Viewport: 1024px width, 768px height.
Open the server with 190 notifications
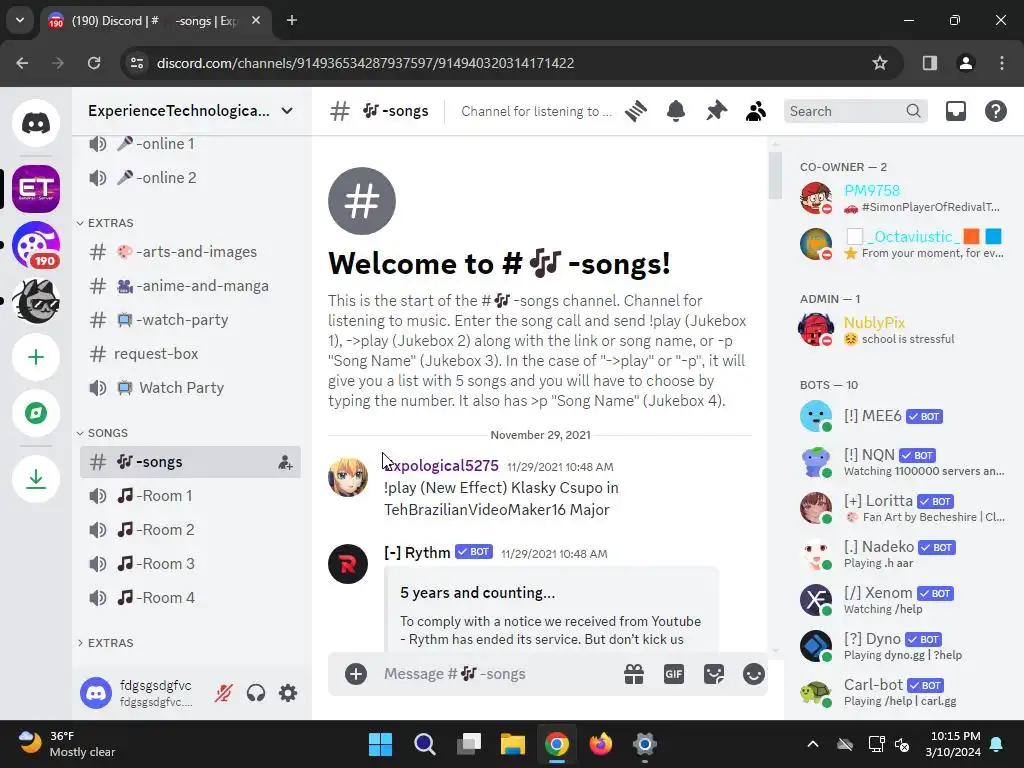tap(36, 246)
